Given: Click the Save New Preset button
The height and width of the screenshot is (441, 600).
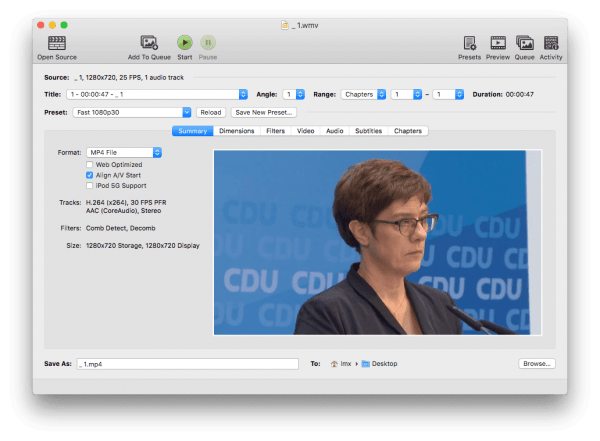Looking at the screenshot, I should [x=264, y=113].
